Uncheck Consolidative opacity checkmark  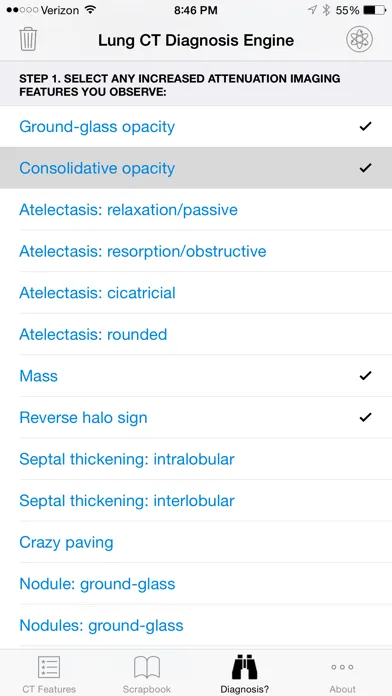pyautogui.click(x=365, y=168)
